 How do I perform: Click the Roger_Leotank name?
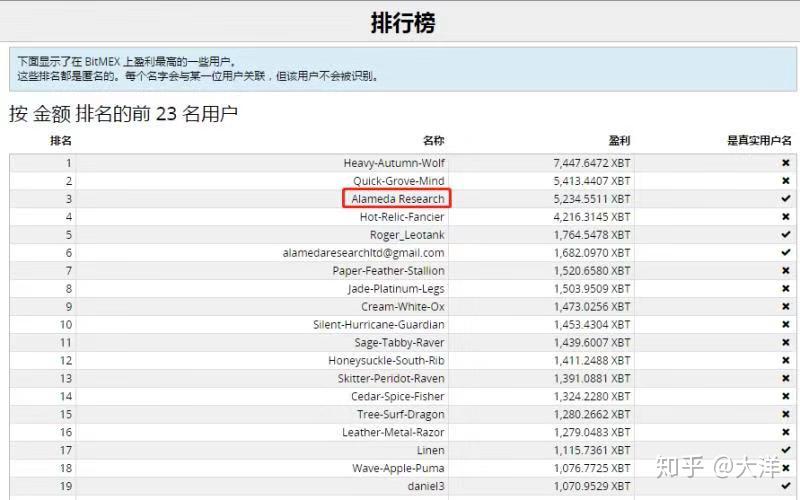[407, 235]
